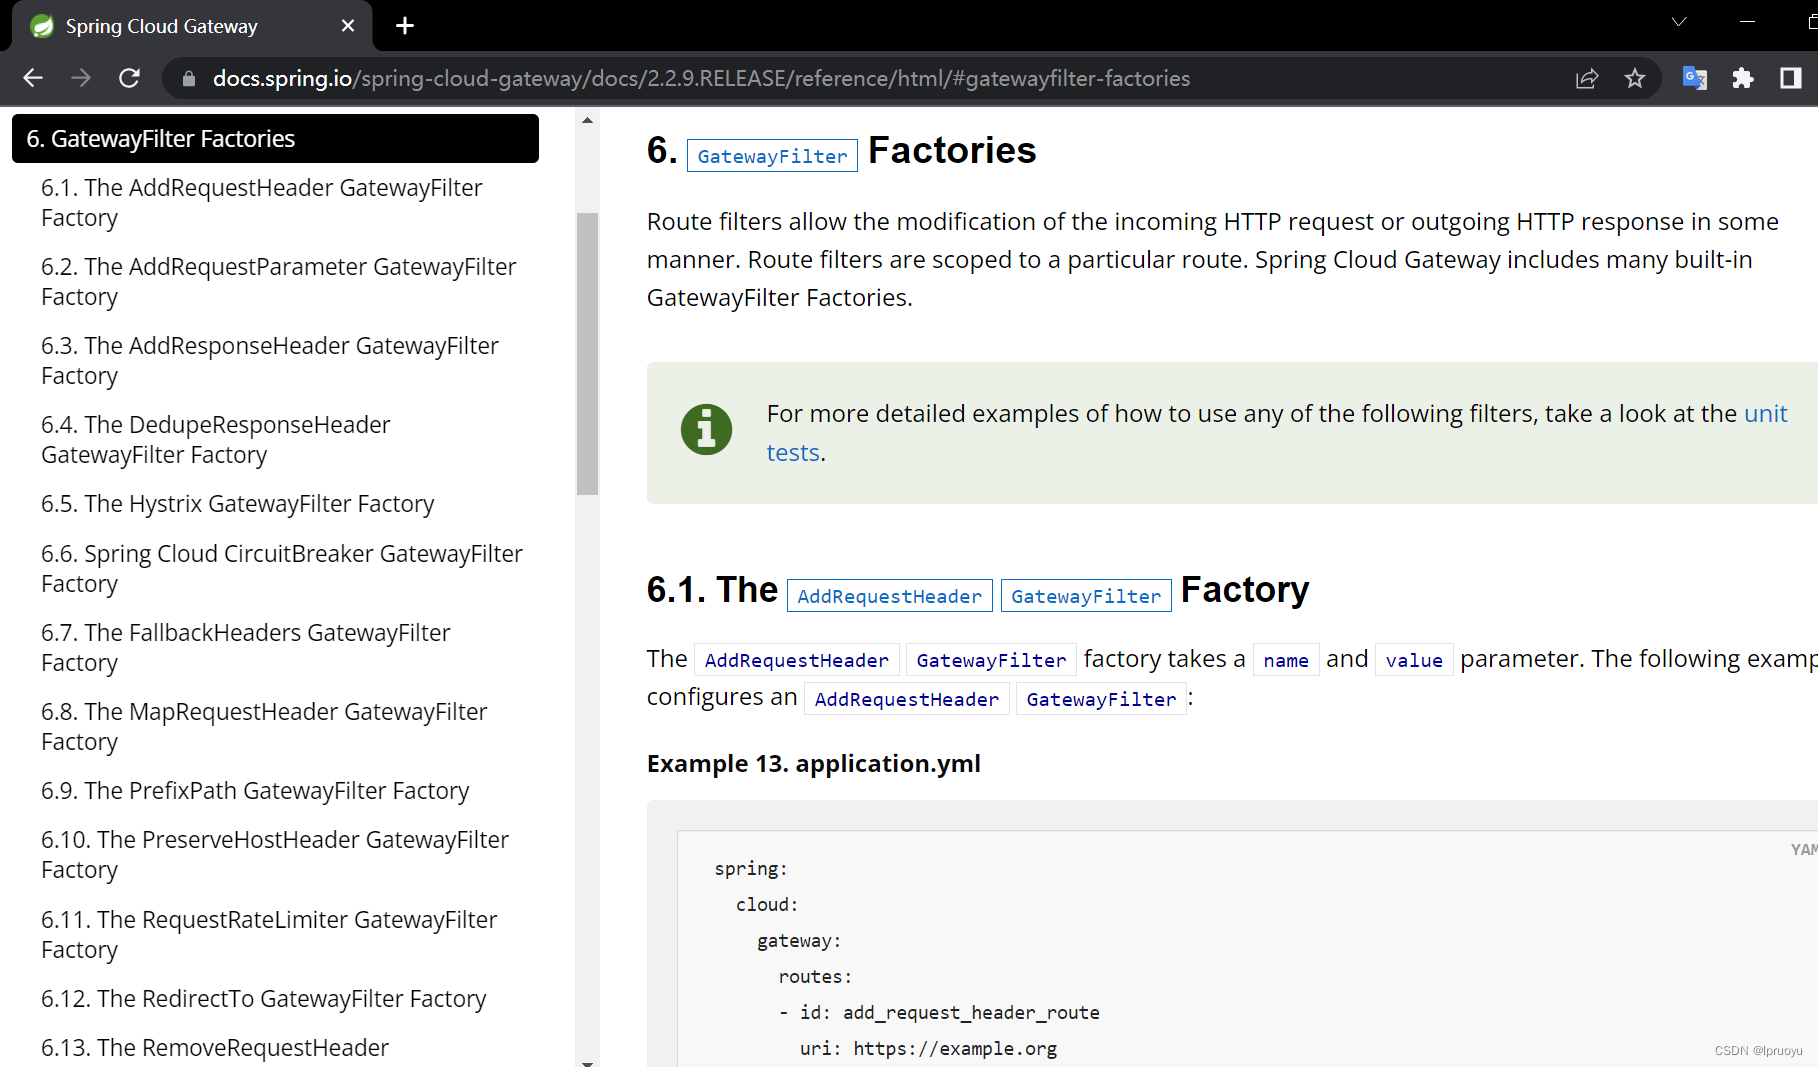Viewport: 1818px width, 1067px height.
Task: Bookmark this page with star icon
Action: pos(1635,78)
